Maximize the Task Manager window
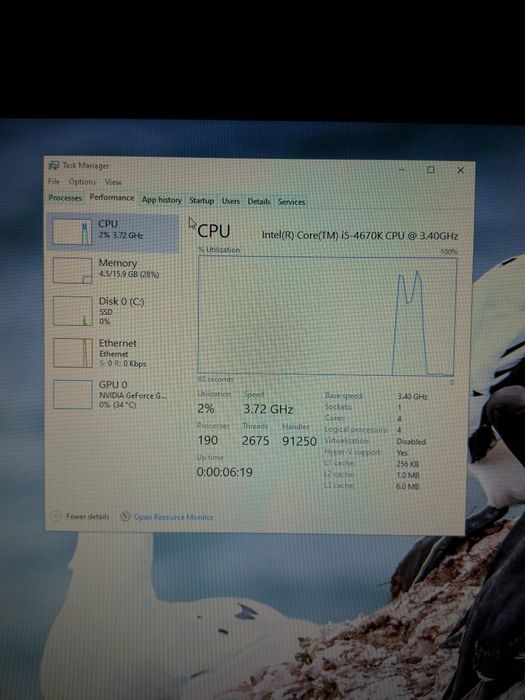525x700 pixels. tap(430, 170)
